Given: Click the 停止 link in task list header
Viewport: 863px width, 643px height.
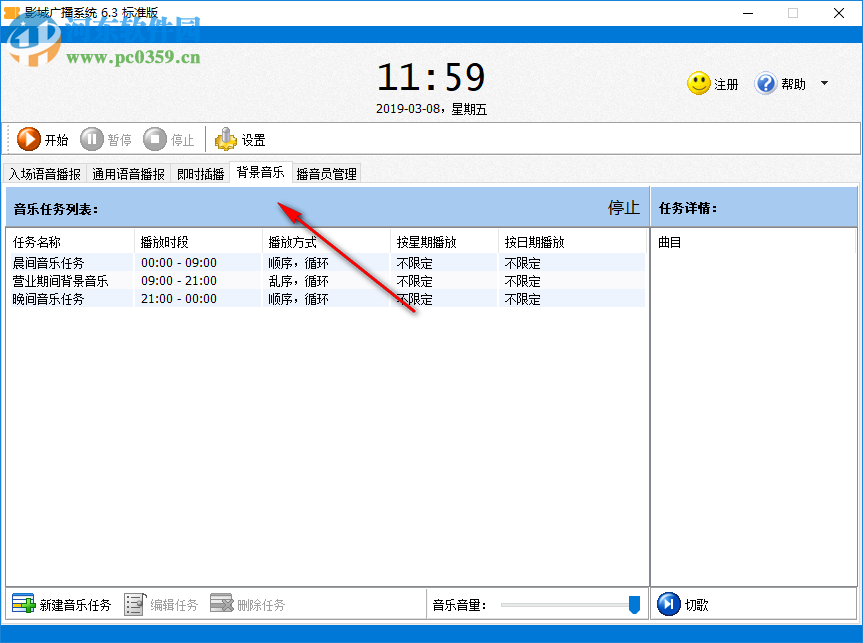Looking at the screenshot, I should [x=623, y=208].
